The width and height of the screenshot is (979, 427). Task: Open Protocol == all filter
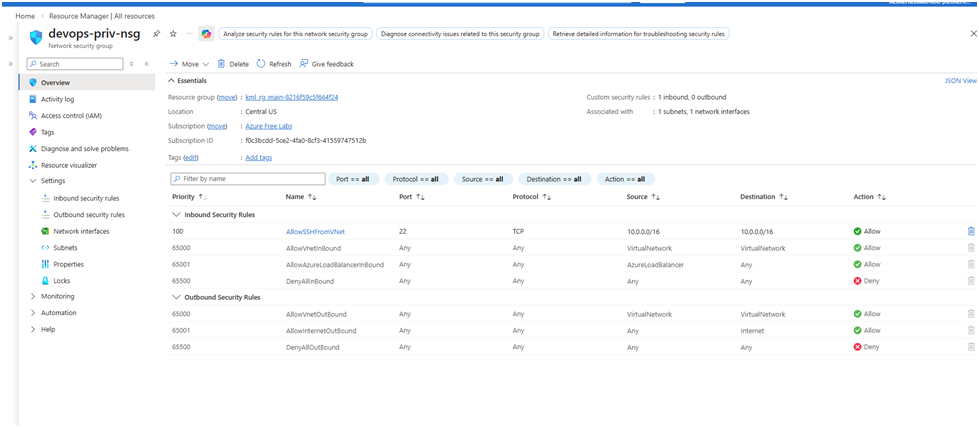click(x=415, y=179)
